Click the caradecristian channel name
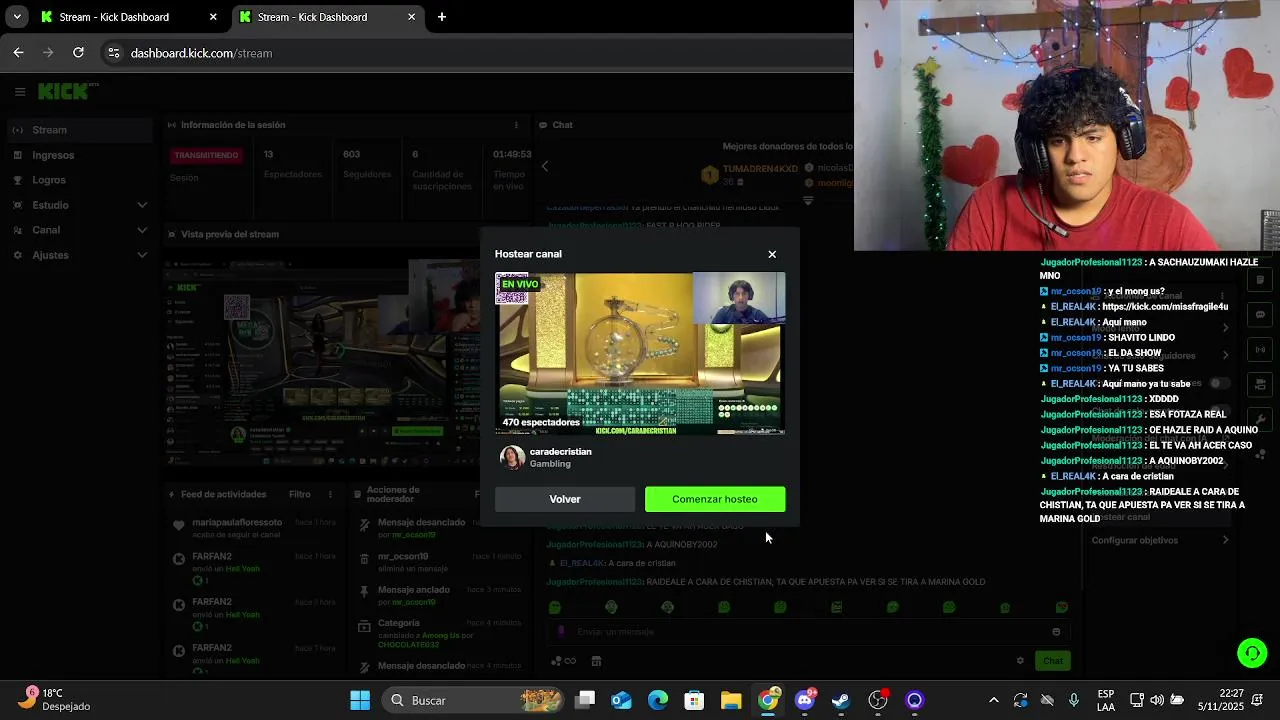The height and width of the screenshot is (720, 1280). pyautogui.click(x=561, y=452)
